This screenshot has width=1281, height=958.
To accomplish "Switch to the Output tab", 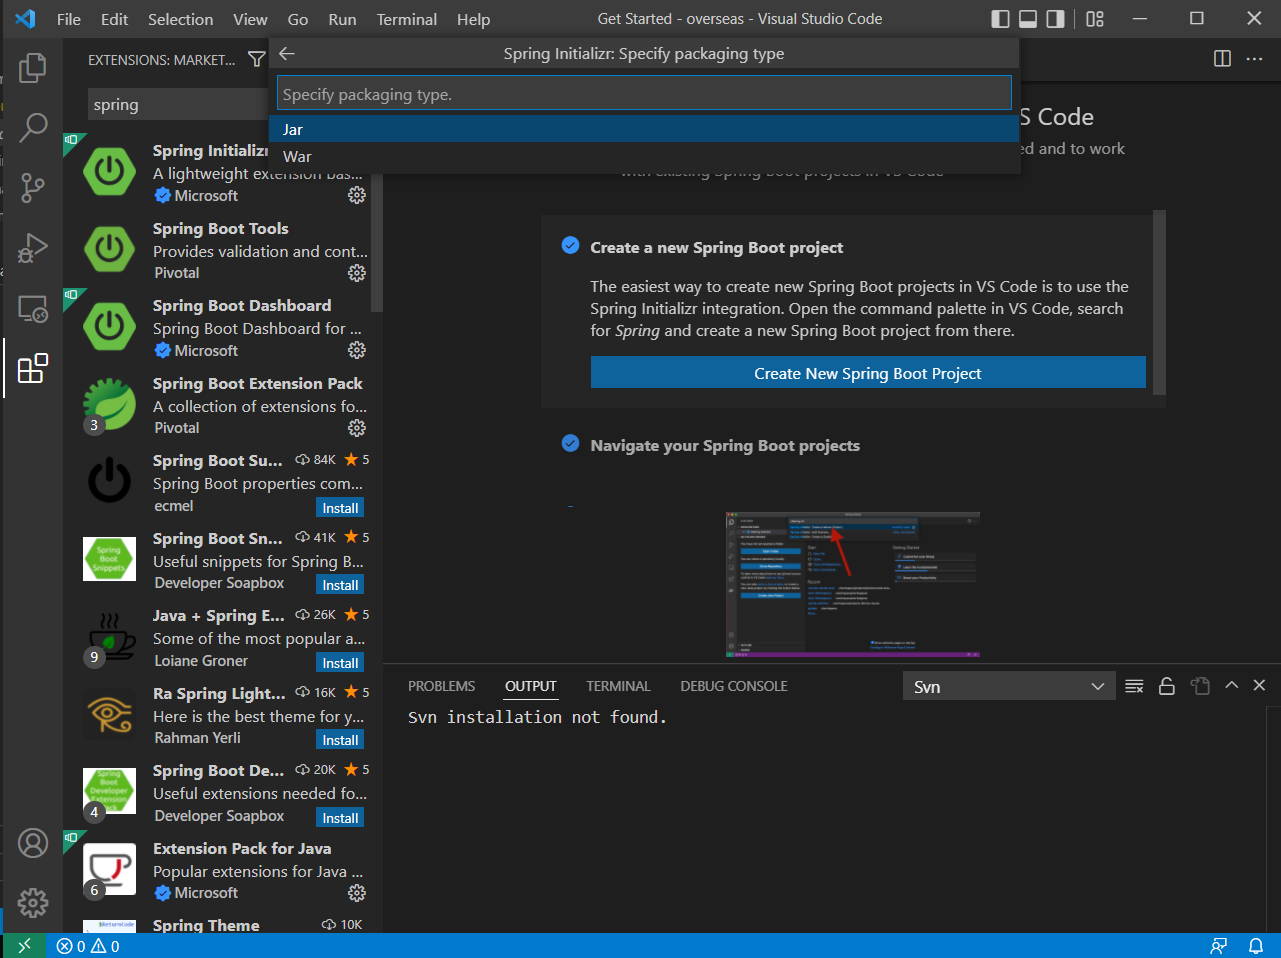I will tap(531, 686).
